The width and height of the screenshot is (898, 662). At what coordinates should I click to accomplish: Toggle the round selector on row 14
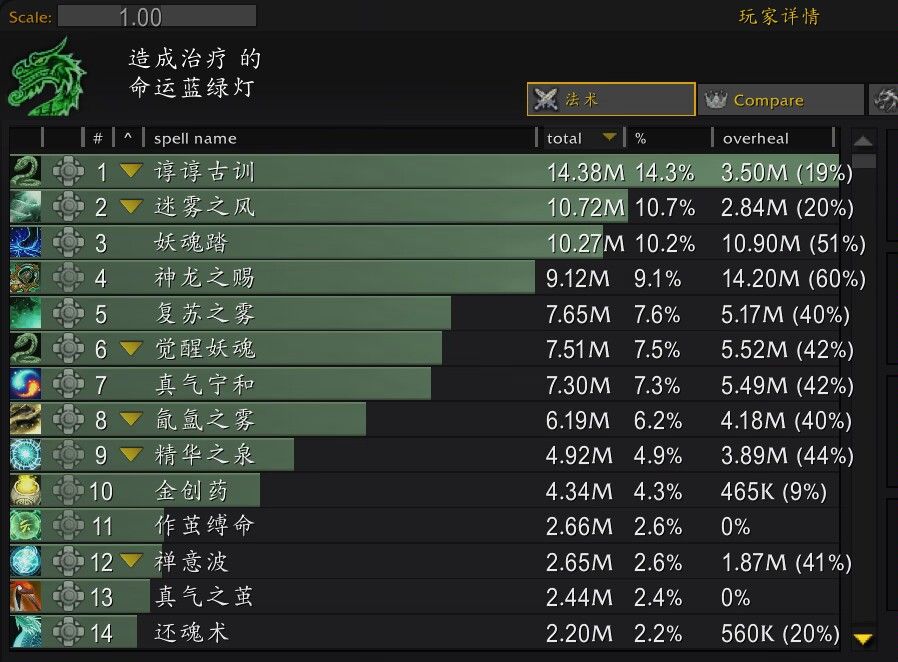tap(68, 632)
